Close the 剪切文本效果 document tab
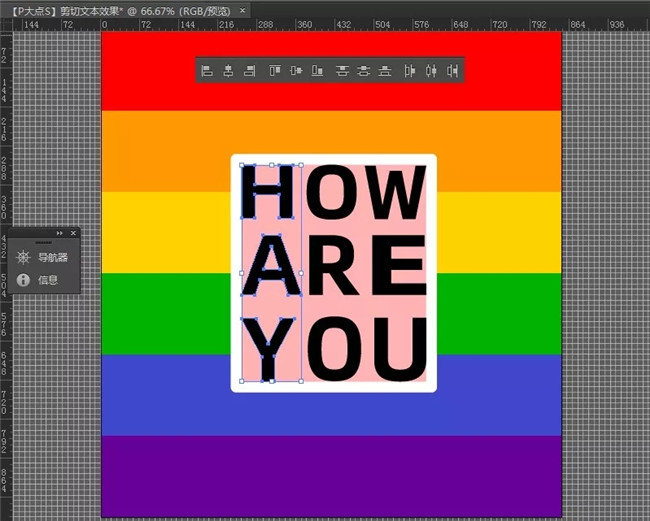The width and height of the screenshot is (650, 521). (242, 9)
